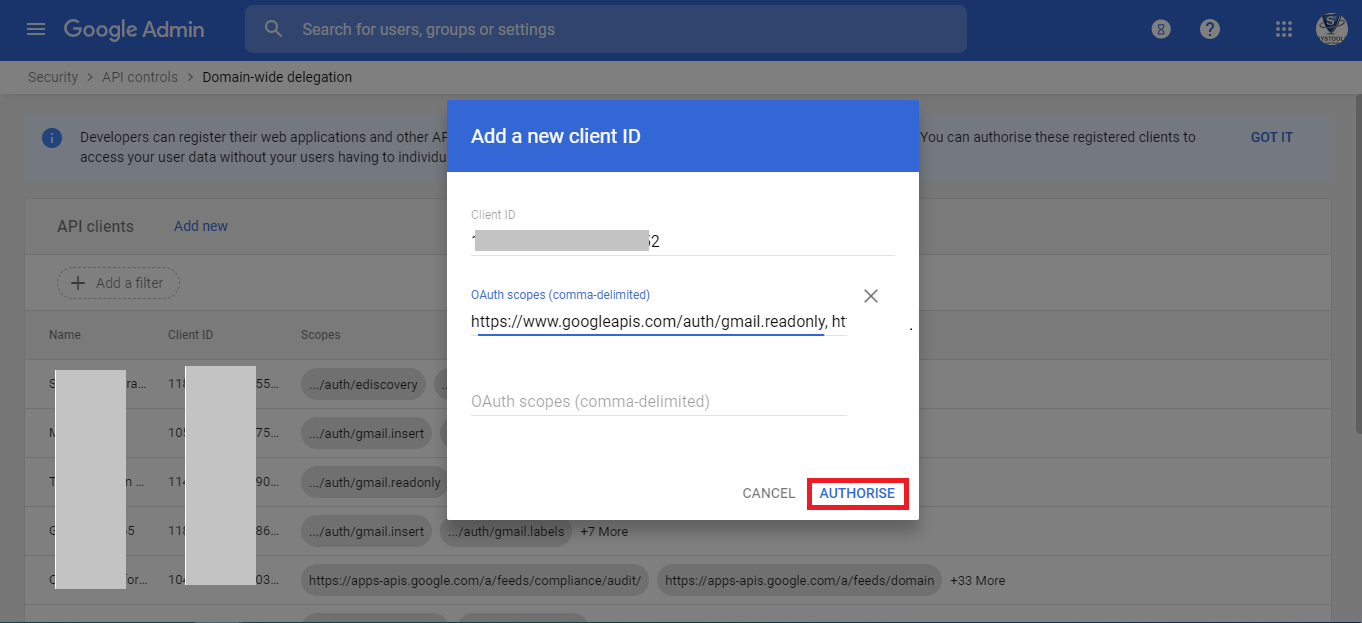Click the filled OAuth scopes field
1362x623 pixels.
click(659, 322)
